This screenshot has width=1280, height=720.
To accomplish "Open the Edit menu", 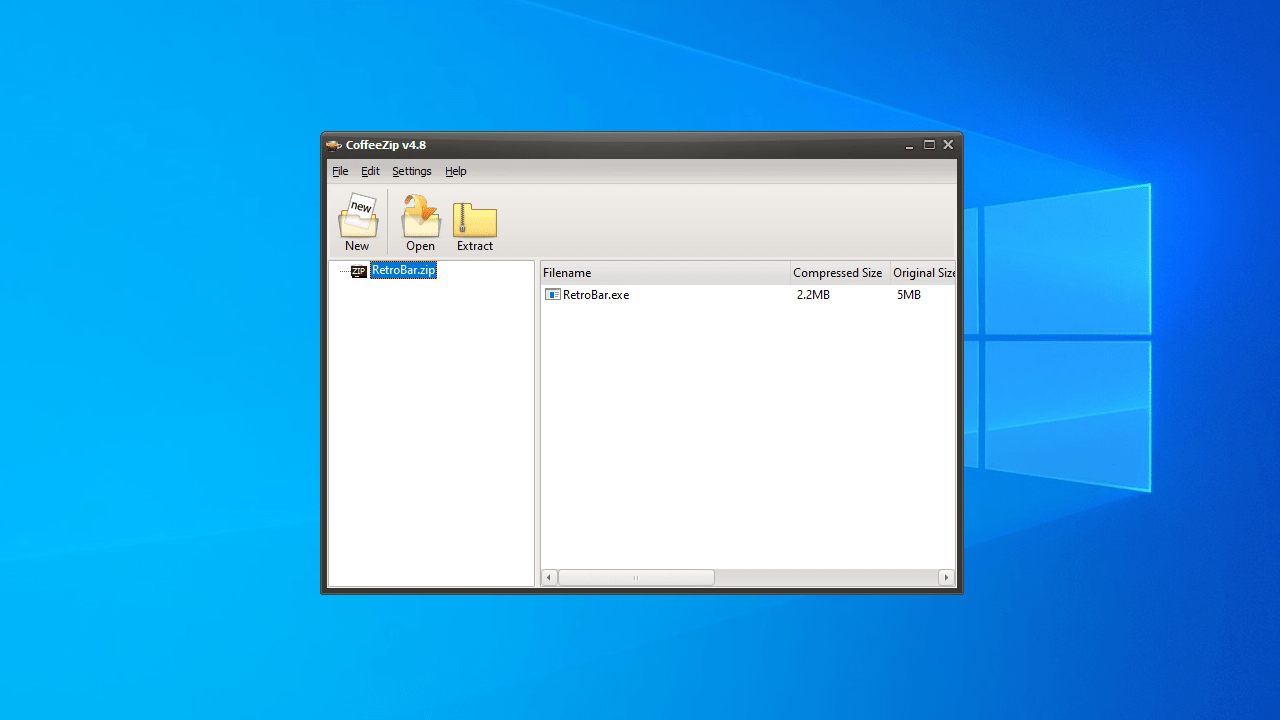I will 370,171.
